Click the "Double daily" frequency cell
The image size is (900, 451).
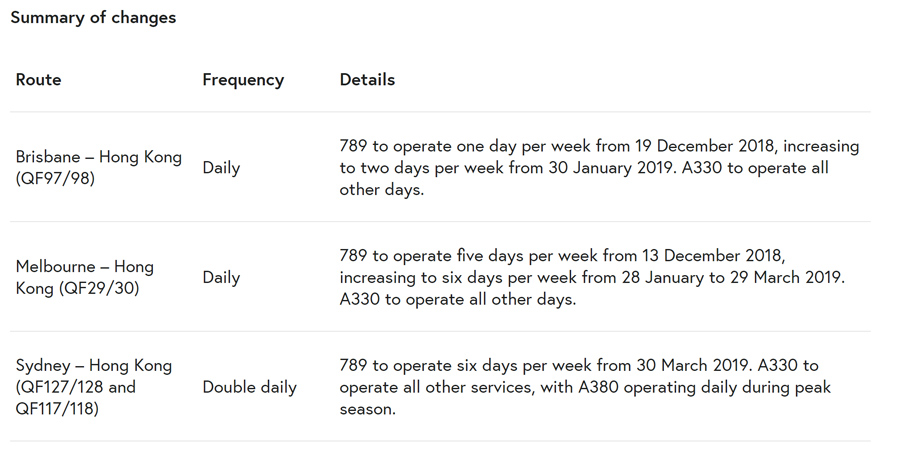(249, 387)
